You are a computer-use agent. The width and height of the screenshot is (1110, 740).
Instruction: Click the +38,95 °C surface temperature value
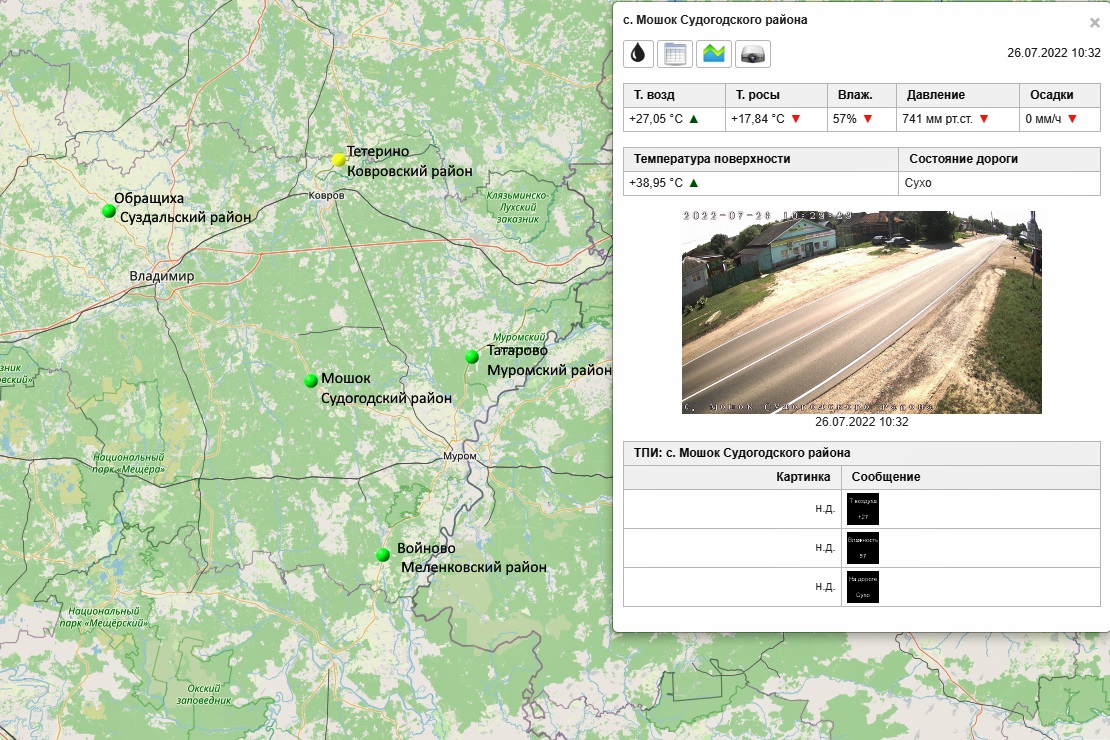[x=656, y=183]
